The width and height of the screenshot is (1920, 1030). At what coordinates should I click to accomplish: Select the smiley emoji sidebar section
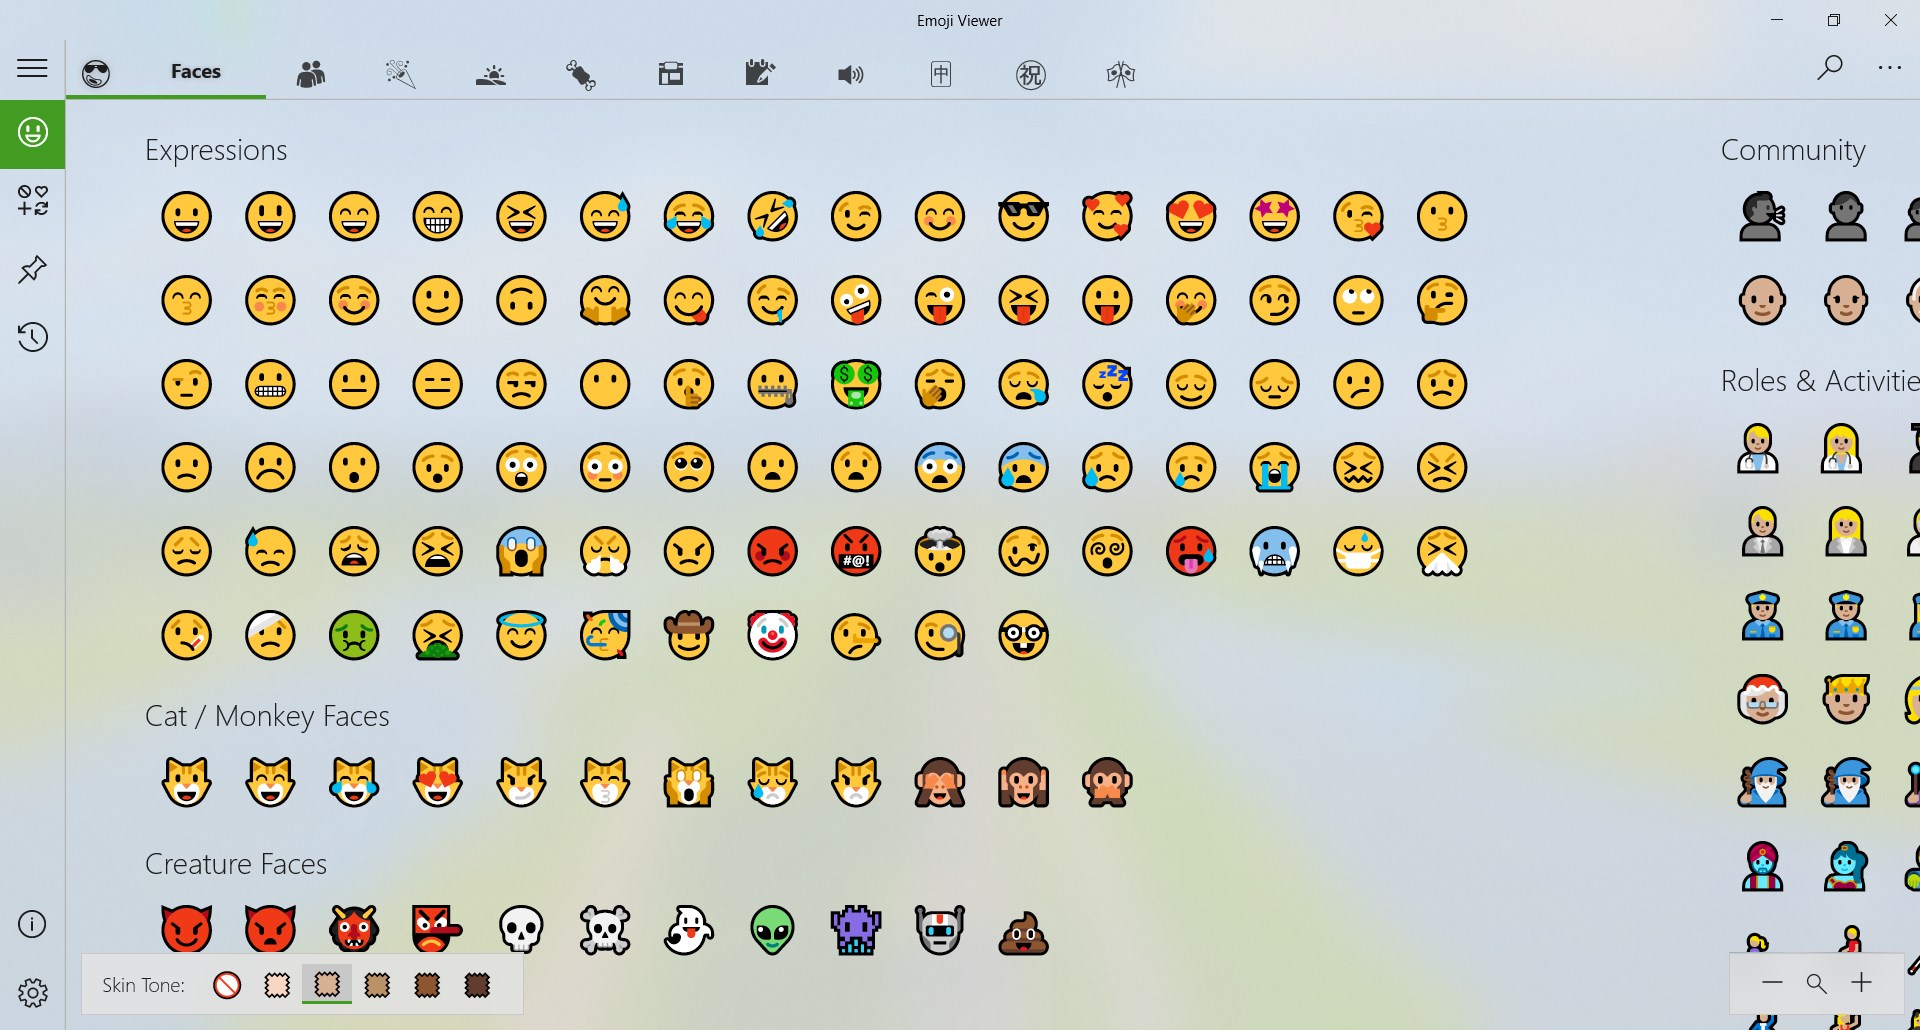click(32, 133)
